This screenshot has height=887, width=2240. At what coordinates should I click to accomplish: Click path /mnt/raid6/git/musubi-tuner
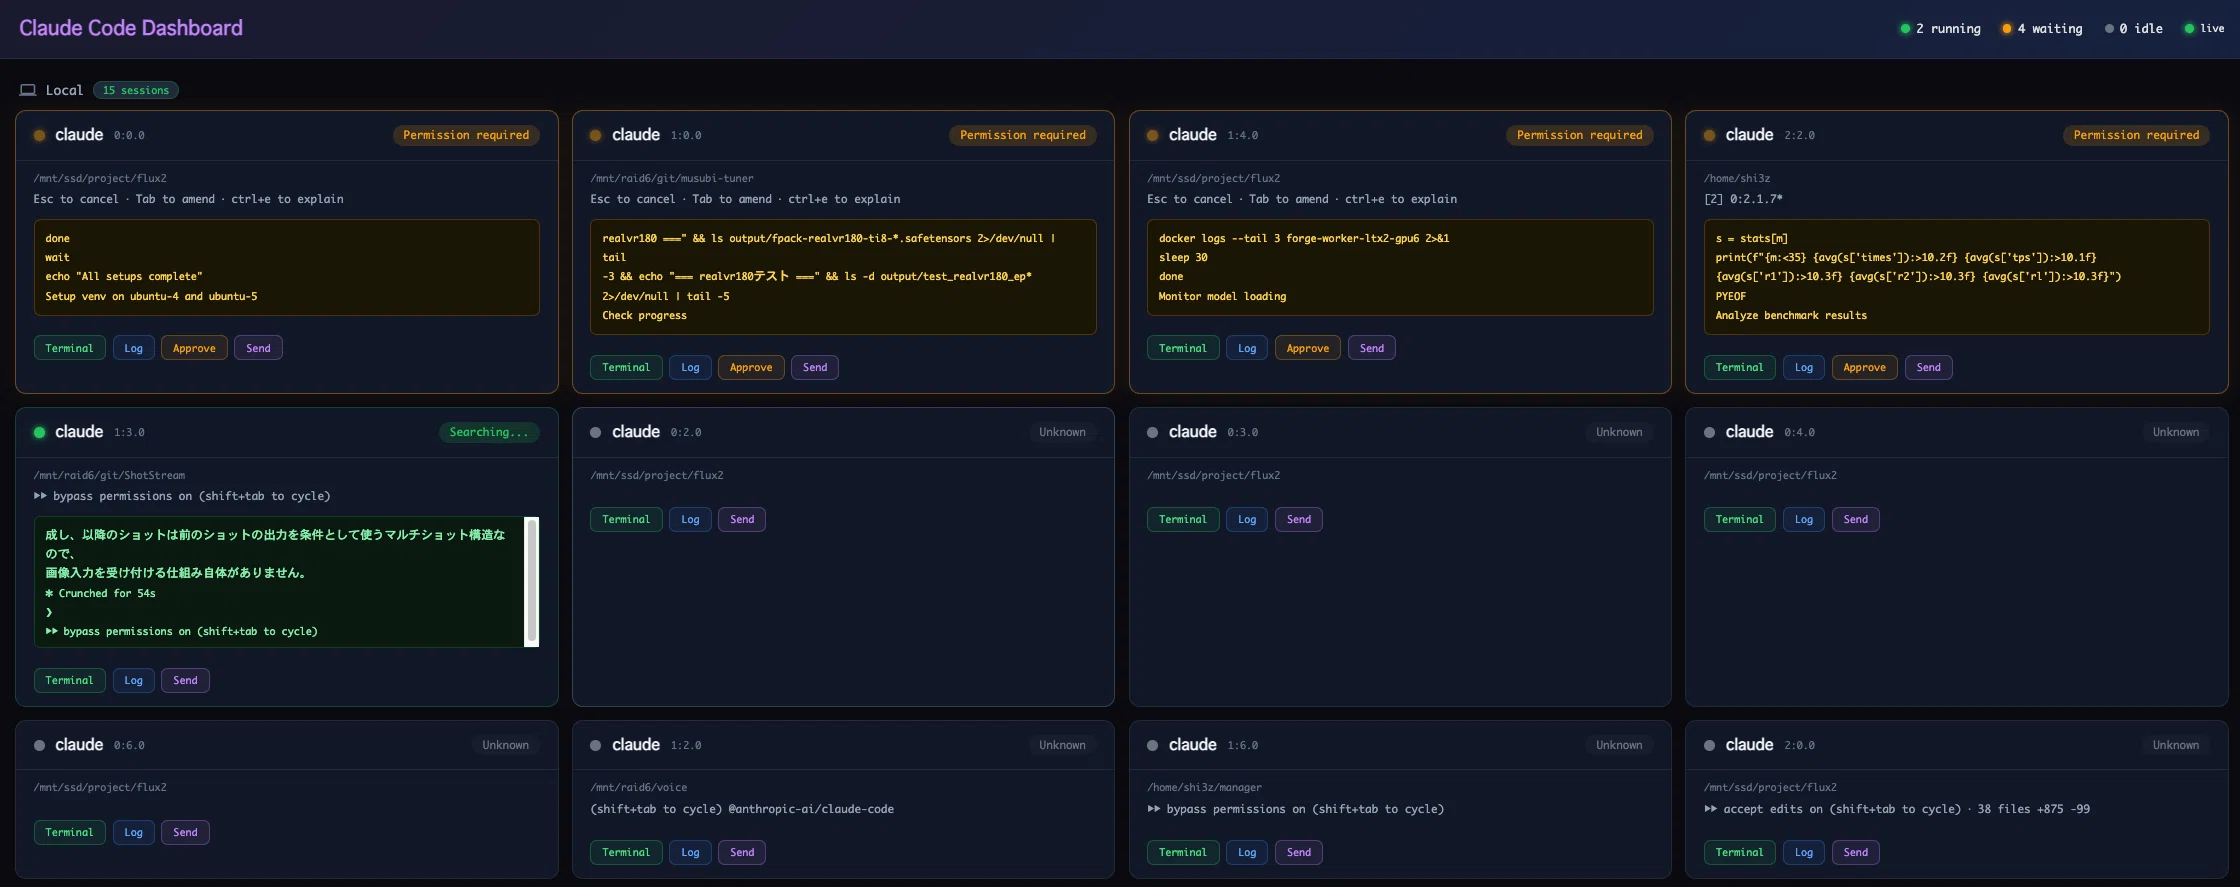coord(672,178)
